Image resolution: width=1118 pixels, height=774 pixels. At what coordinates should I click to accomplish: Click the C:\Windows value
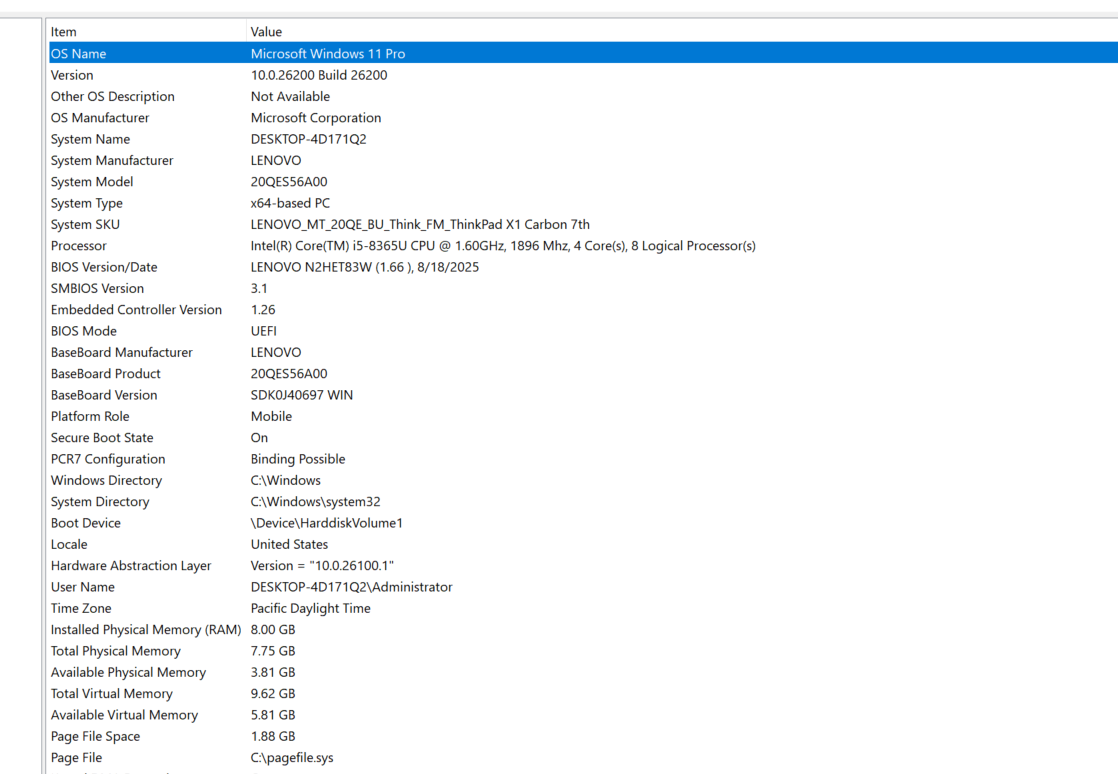[285, 481]
